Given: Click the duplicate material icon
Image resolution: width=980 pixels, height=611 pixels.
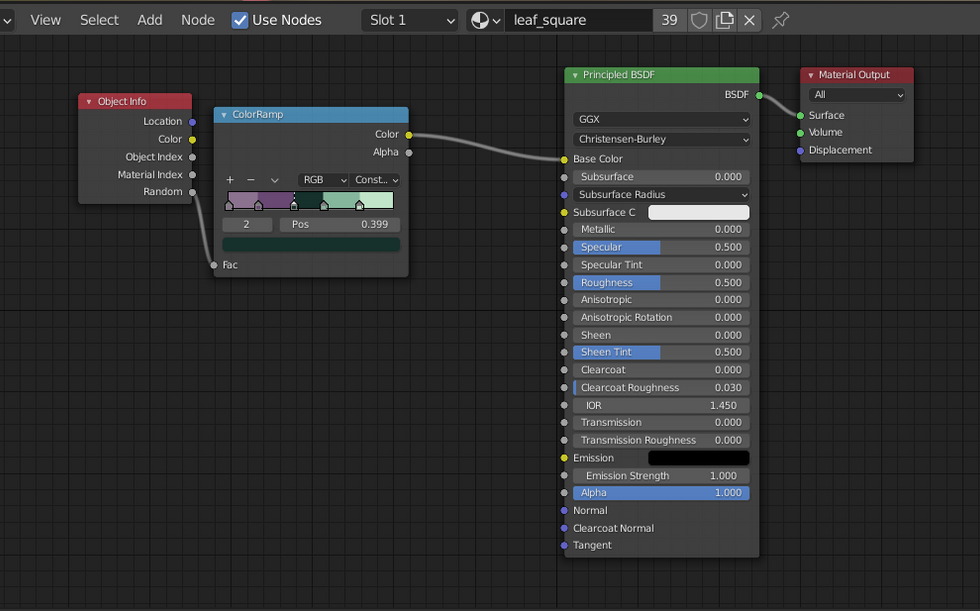Looking at the screenshot, I should point(724,21).
